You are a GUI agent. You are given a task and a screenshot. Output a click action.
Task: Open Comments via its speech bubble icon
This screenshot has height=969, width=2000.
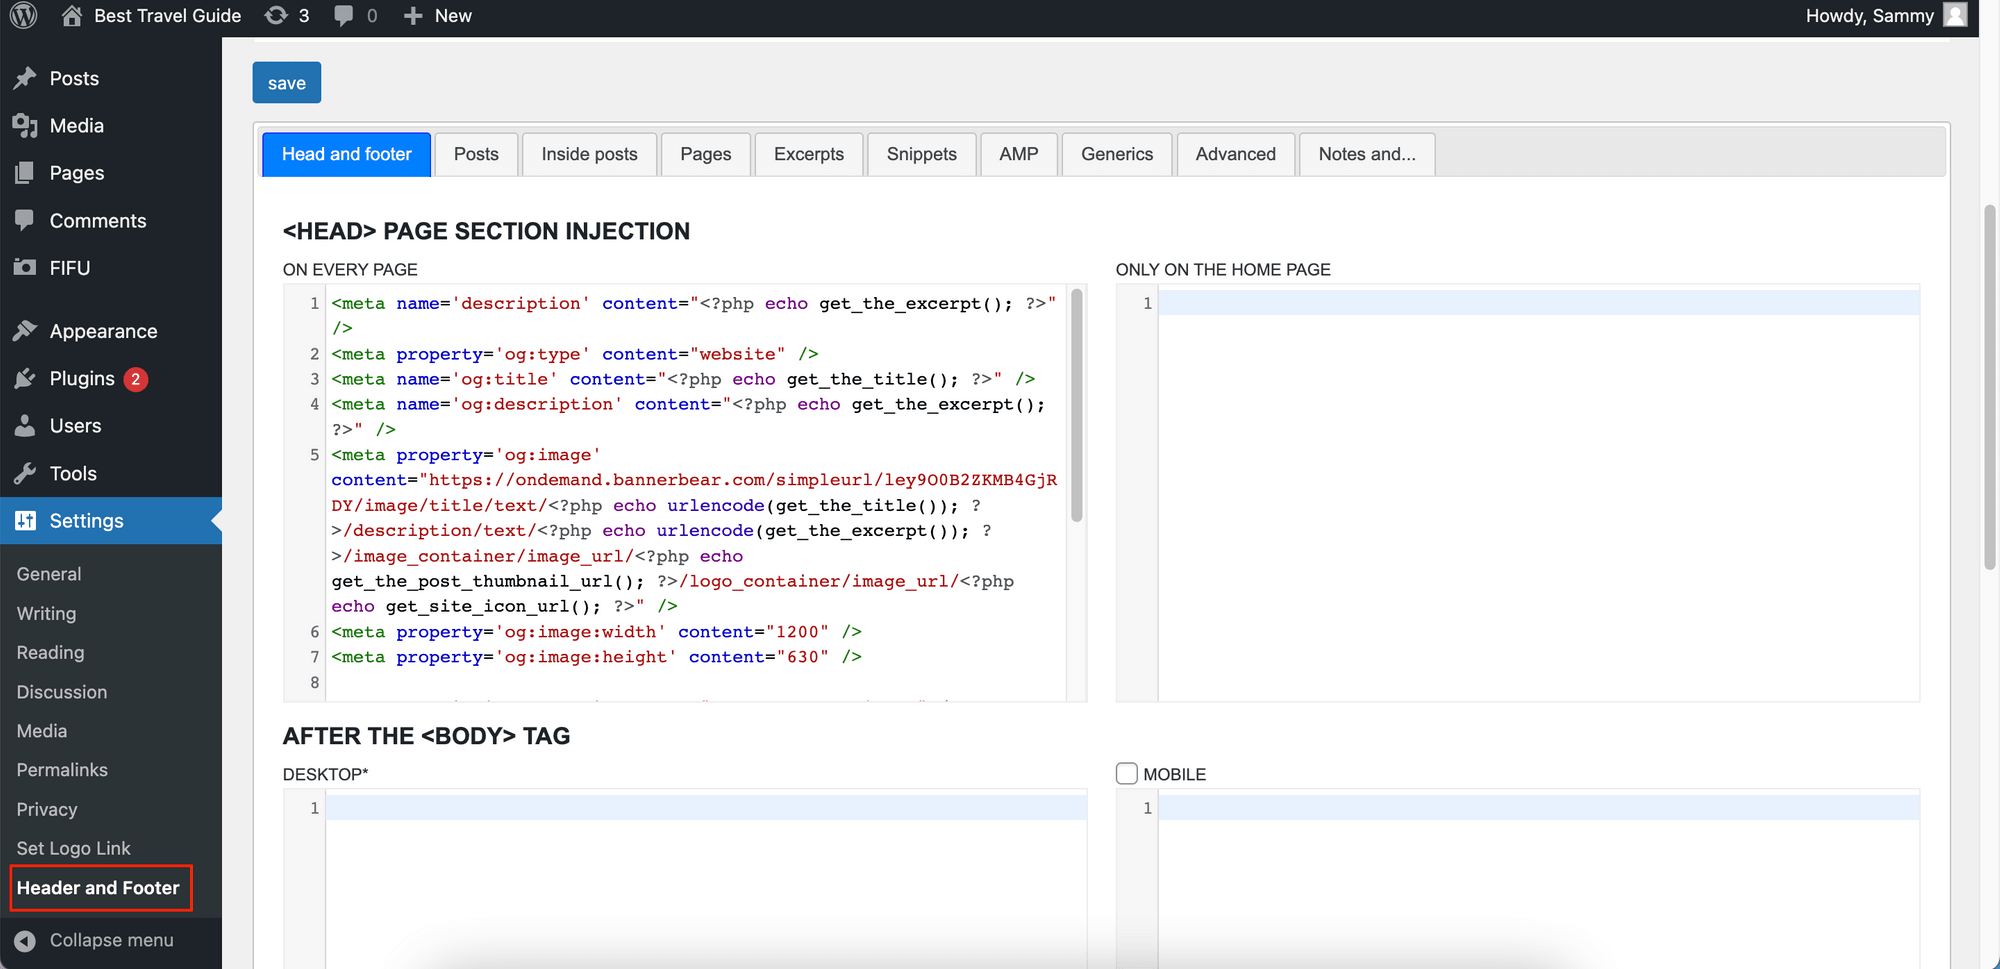(x=26, y=220)
